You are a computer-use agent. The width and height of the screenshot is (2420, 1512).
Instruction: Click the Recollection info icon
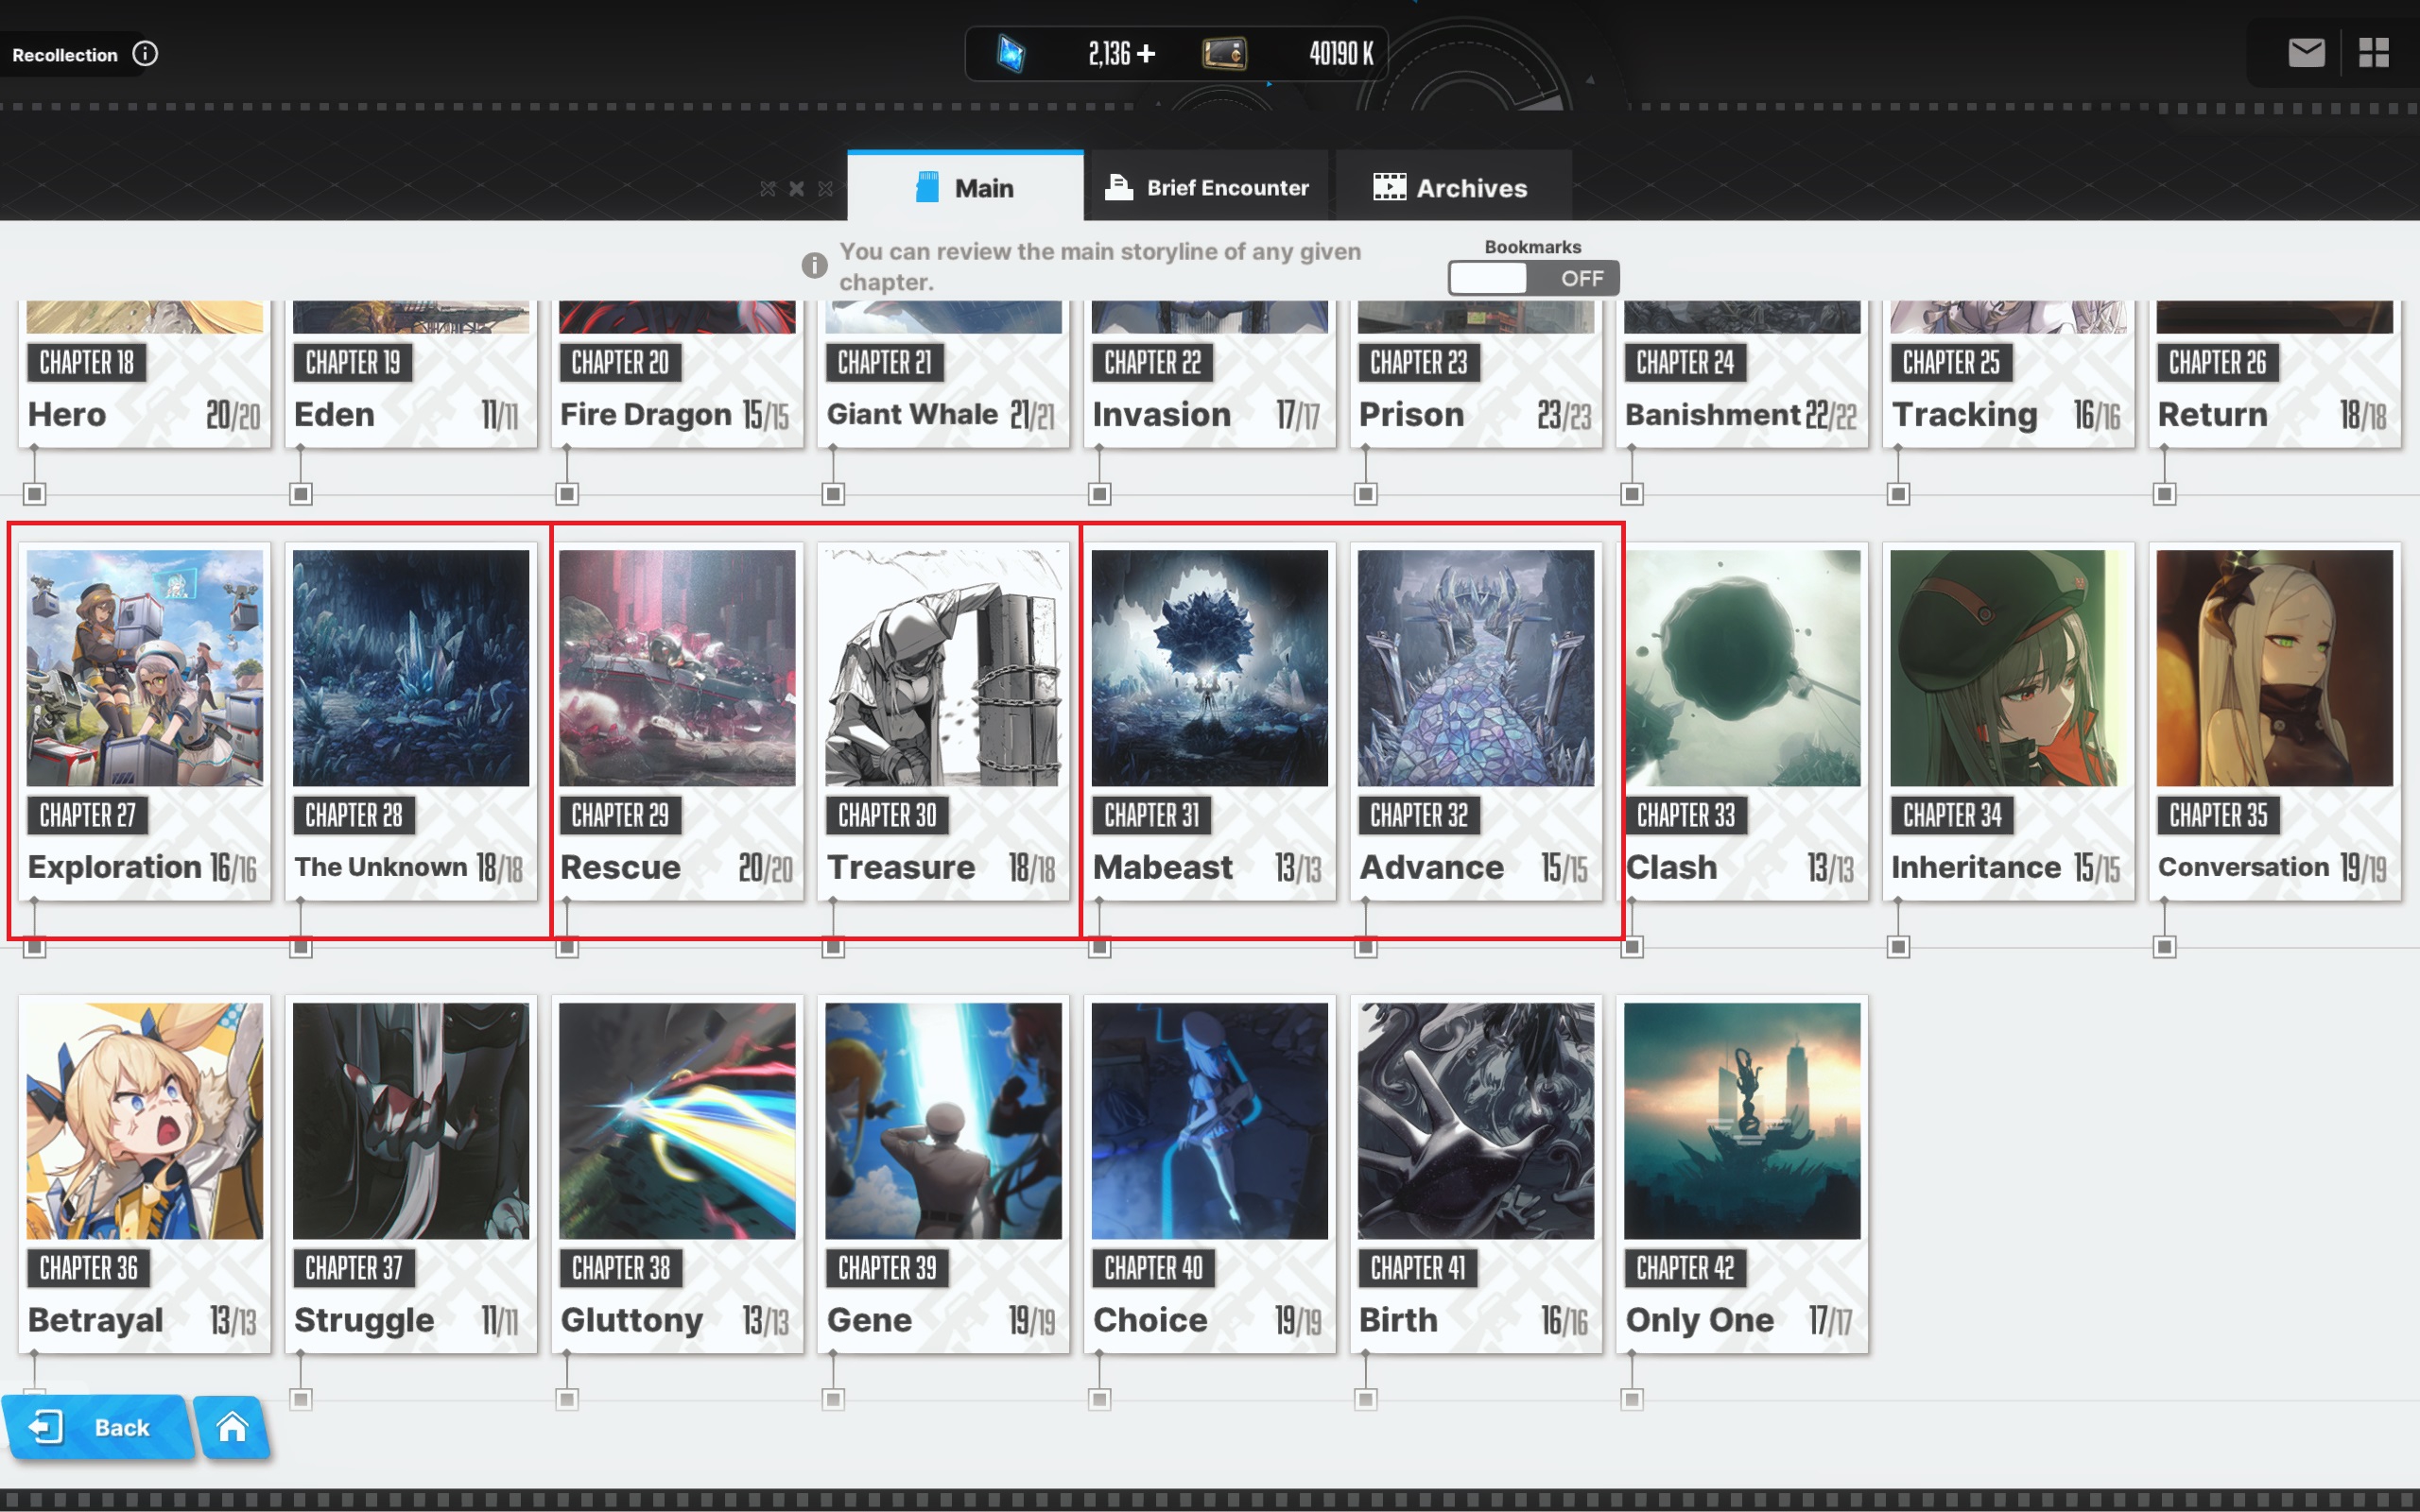pyautogui.click(x=145, y=54)
